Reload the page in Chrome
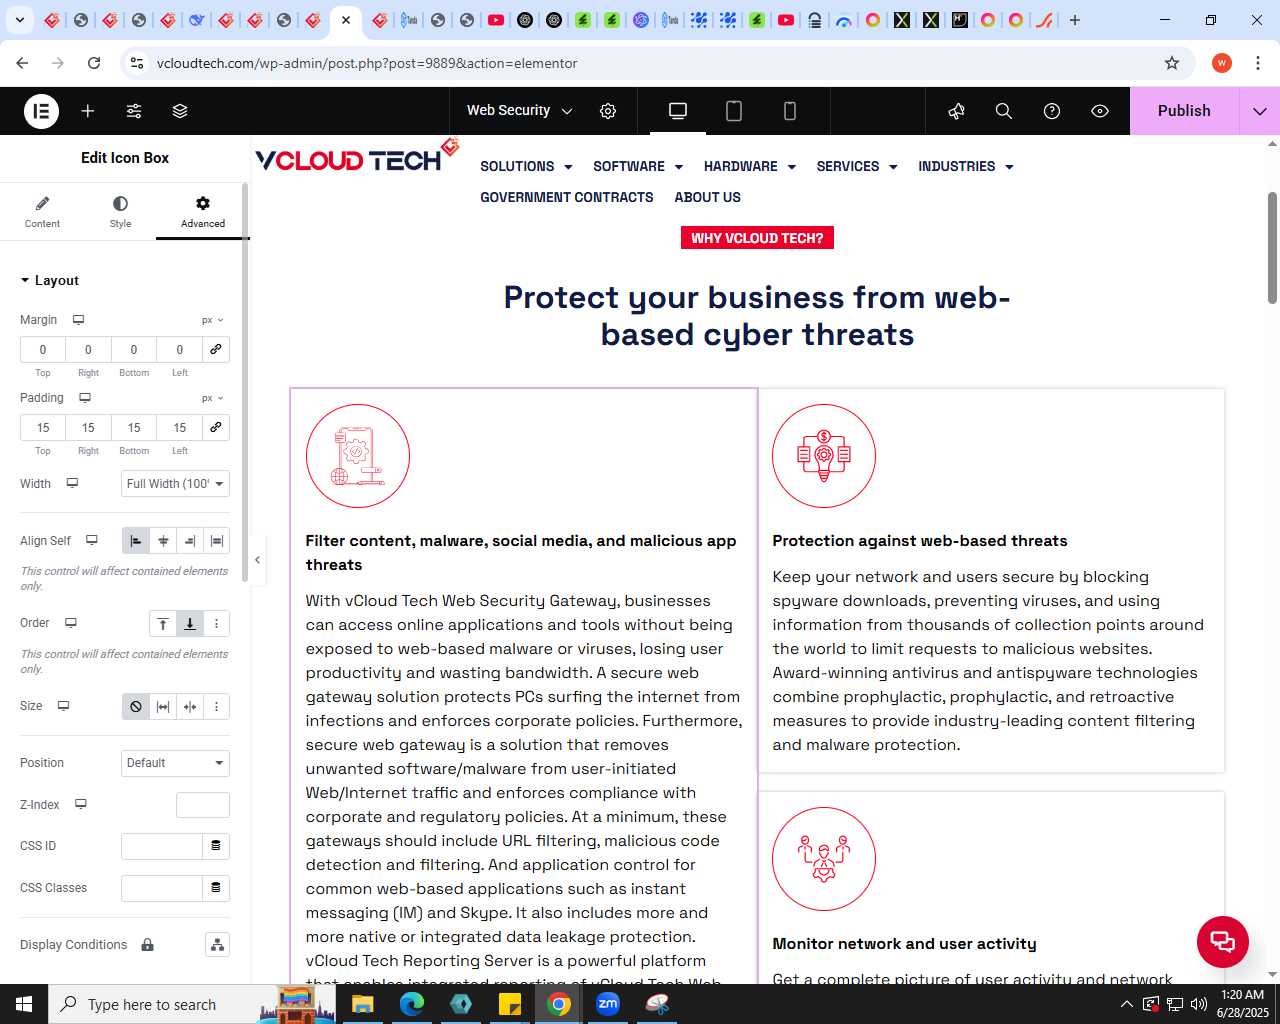This screenshot has height=1024, width=1280. 94,63
